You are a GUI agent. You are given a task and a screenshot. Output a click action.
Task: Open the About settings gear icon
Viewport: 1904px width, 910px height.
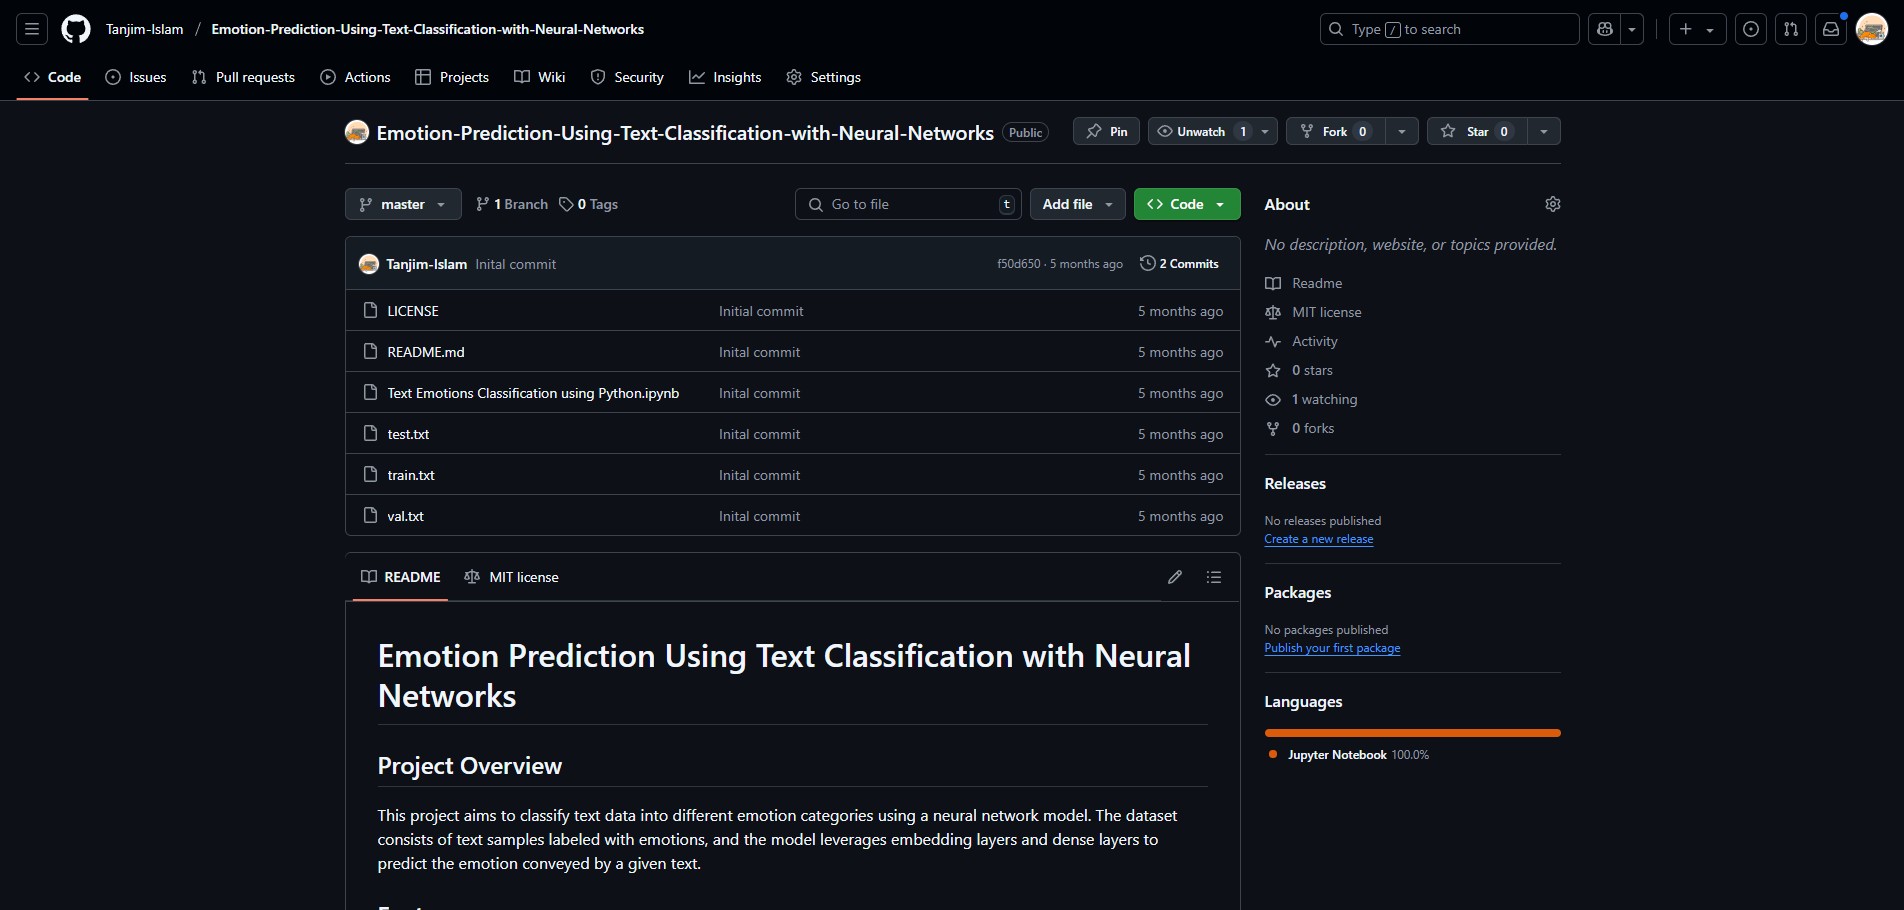(1552, 204)
